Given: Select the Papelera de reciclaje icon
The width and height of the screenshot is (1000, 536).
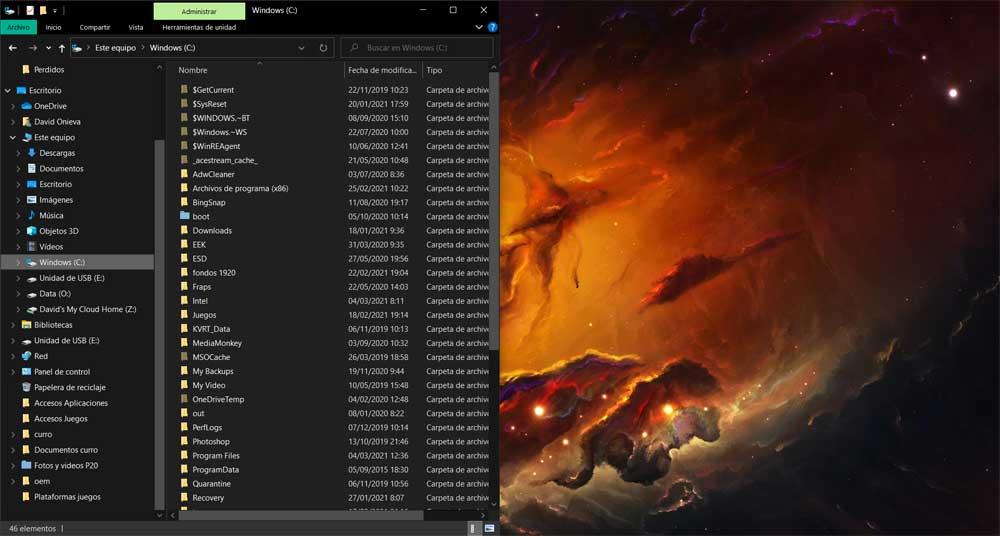Looking at the screenshot, I should tap(26, 387).
